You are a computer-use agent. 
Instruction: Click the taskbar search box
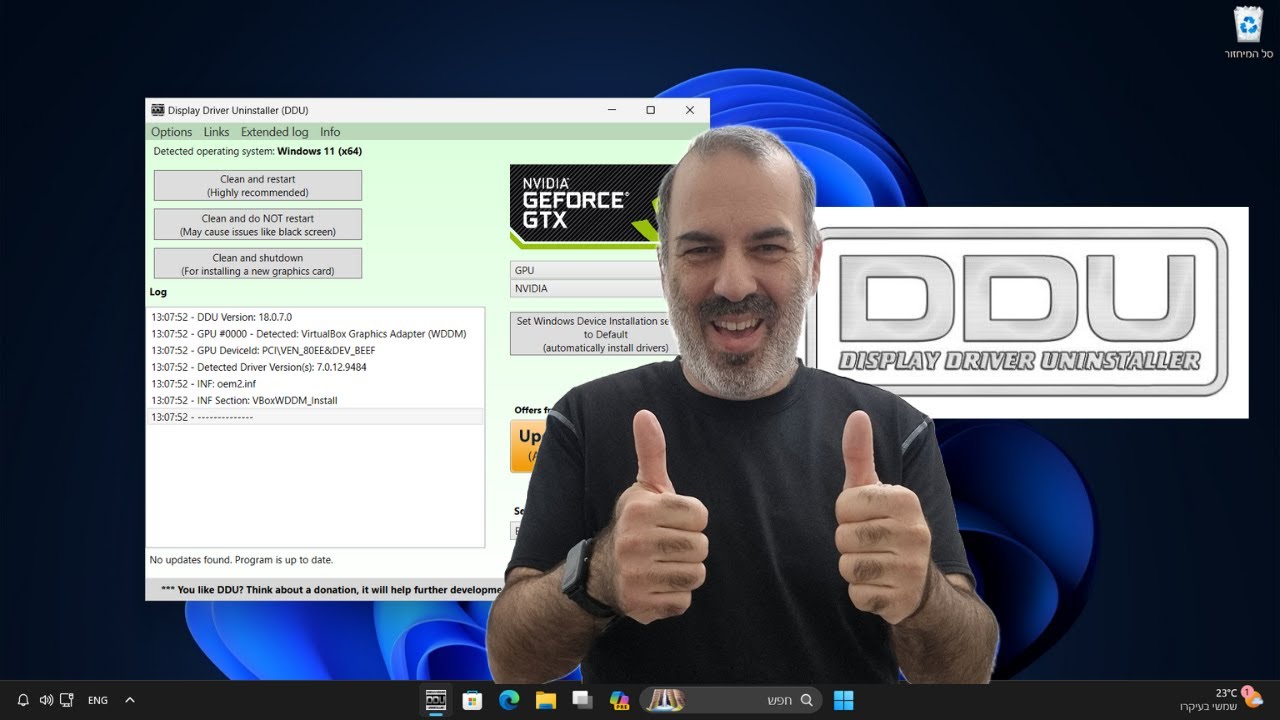(x=732, y=700)
